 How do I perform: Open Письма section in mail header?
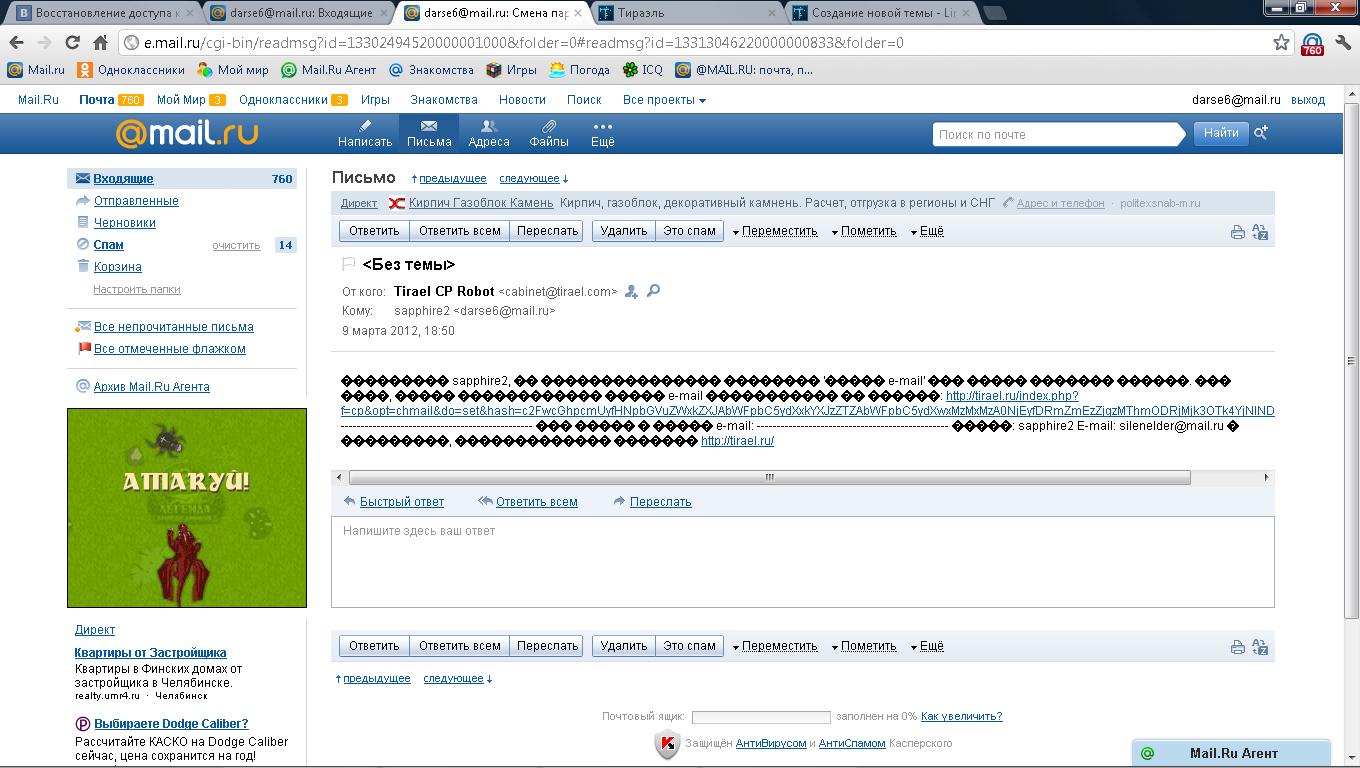click(x=429, y=133)
